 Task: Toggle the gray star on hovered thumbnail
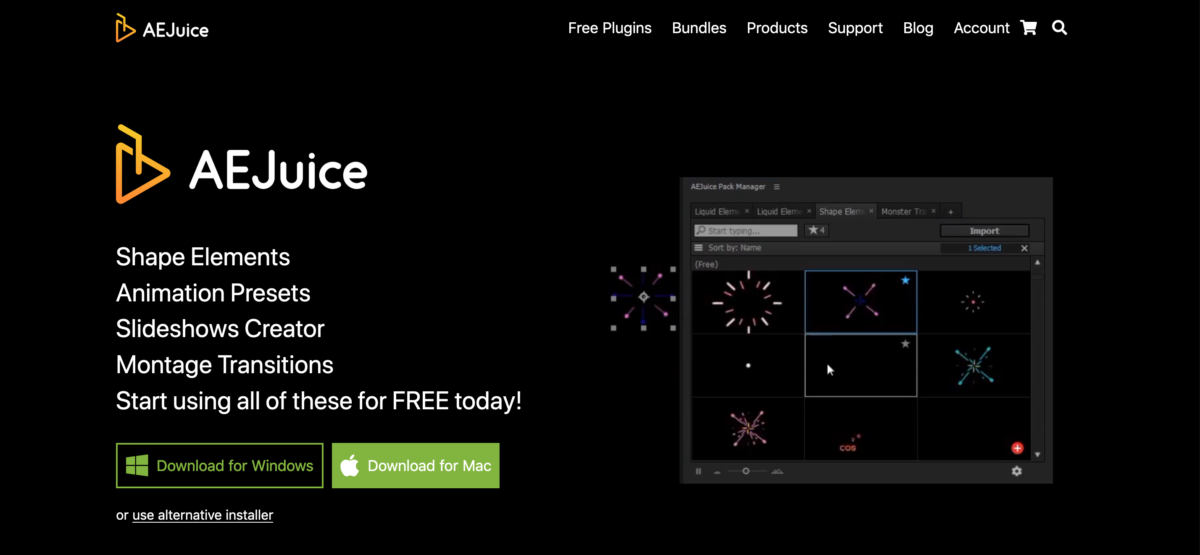[905, 343]
